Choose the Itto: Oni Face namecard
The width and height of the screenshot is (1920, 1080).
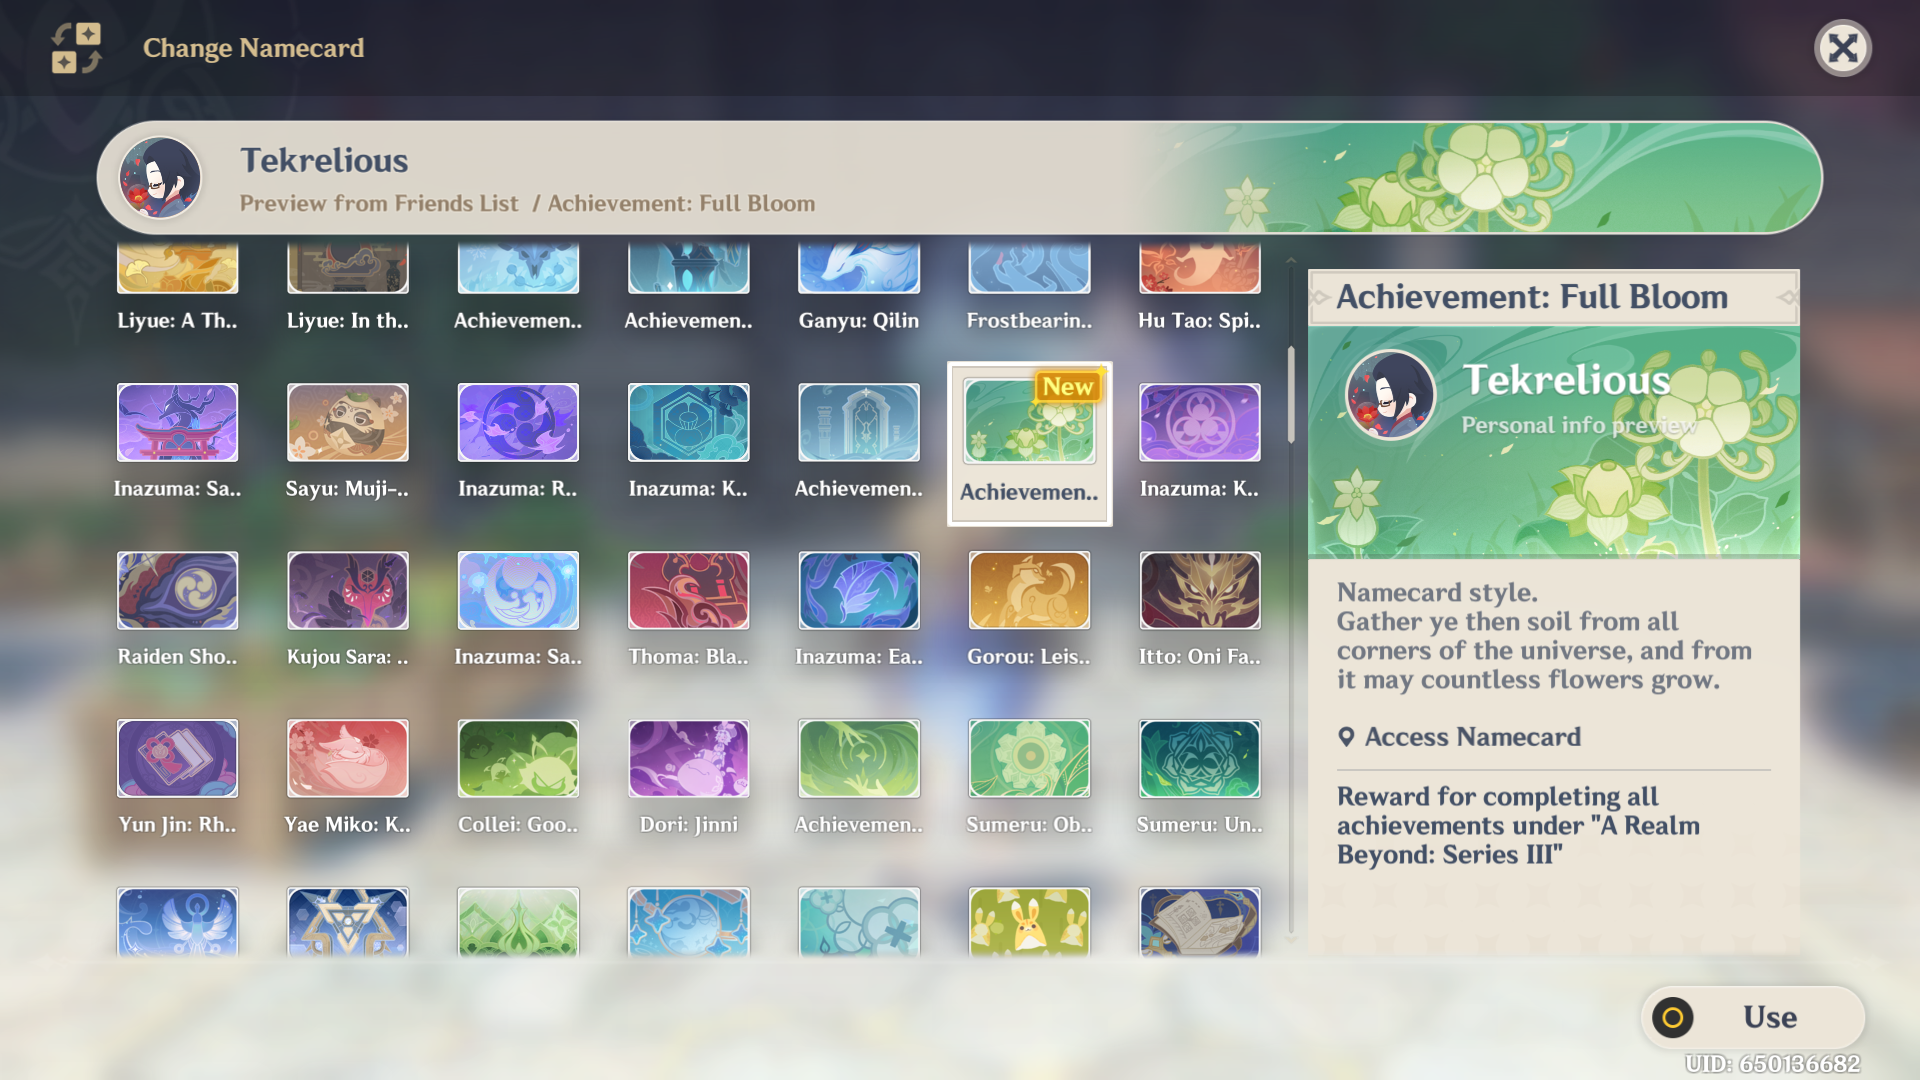tap(1199, 591)
